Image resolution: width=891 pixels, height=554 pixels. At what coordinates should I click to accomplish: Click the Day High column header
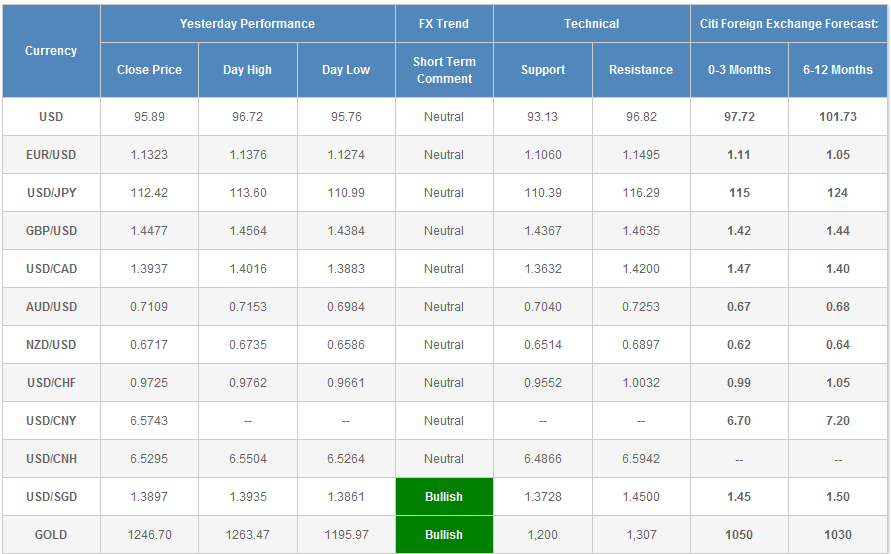coord(247,70)
